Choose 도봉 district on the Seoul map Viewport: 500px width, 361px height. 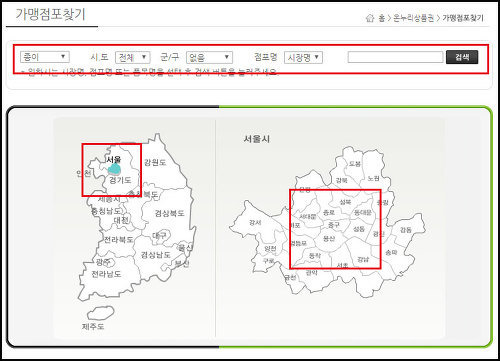[355, 164]
